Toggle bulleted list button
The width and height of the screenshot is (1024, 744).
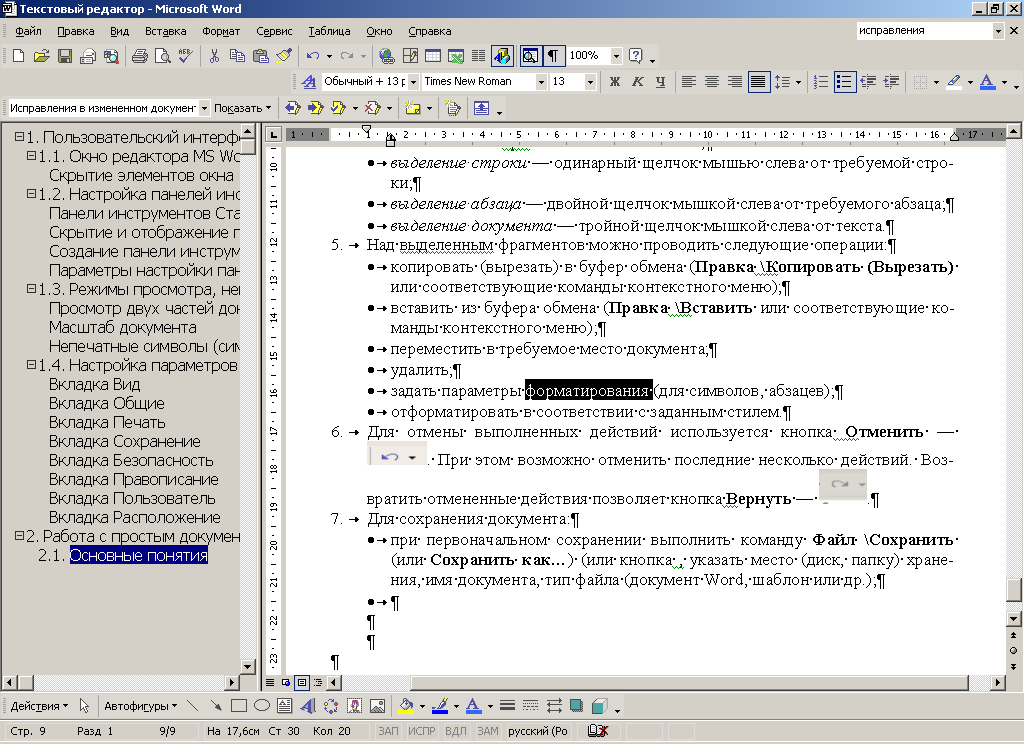[844, 82]
